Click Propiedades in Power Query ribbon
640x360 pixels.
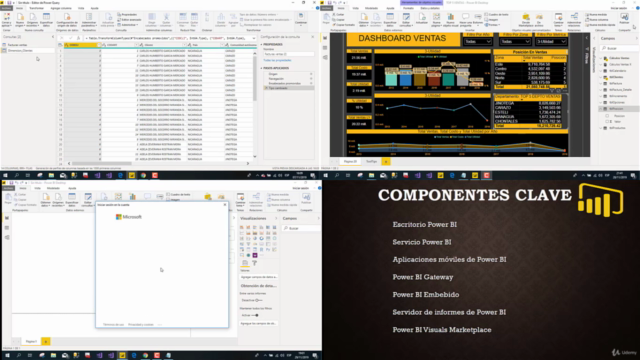(127, 15)
